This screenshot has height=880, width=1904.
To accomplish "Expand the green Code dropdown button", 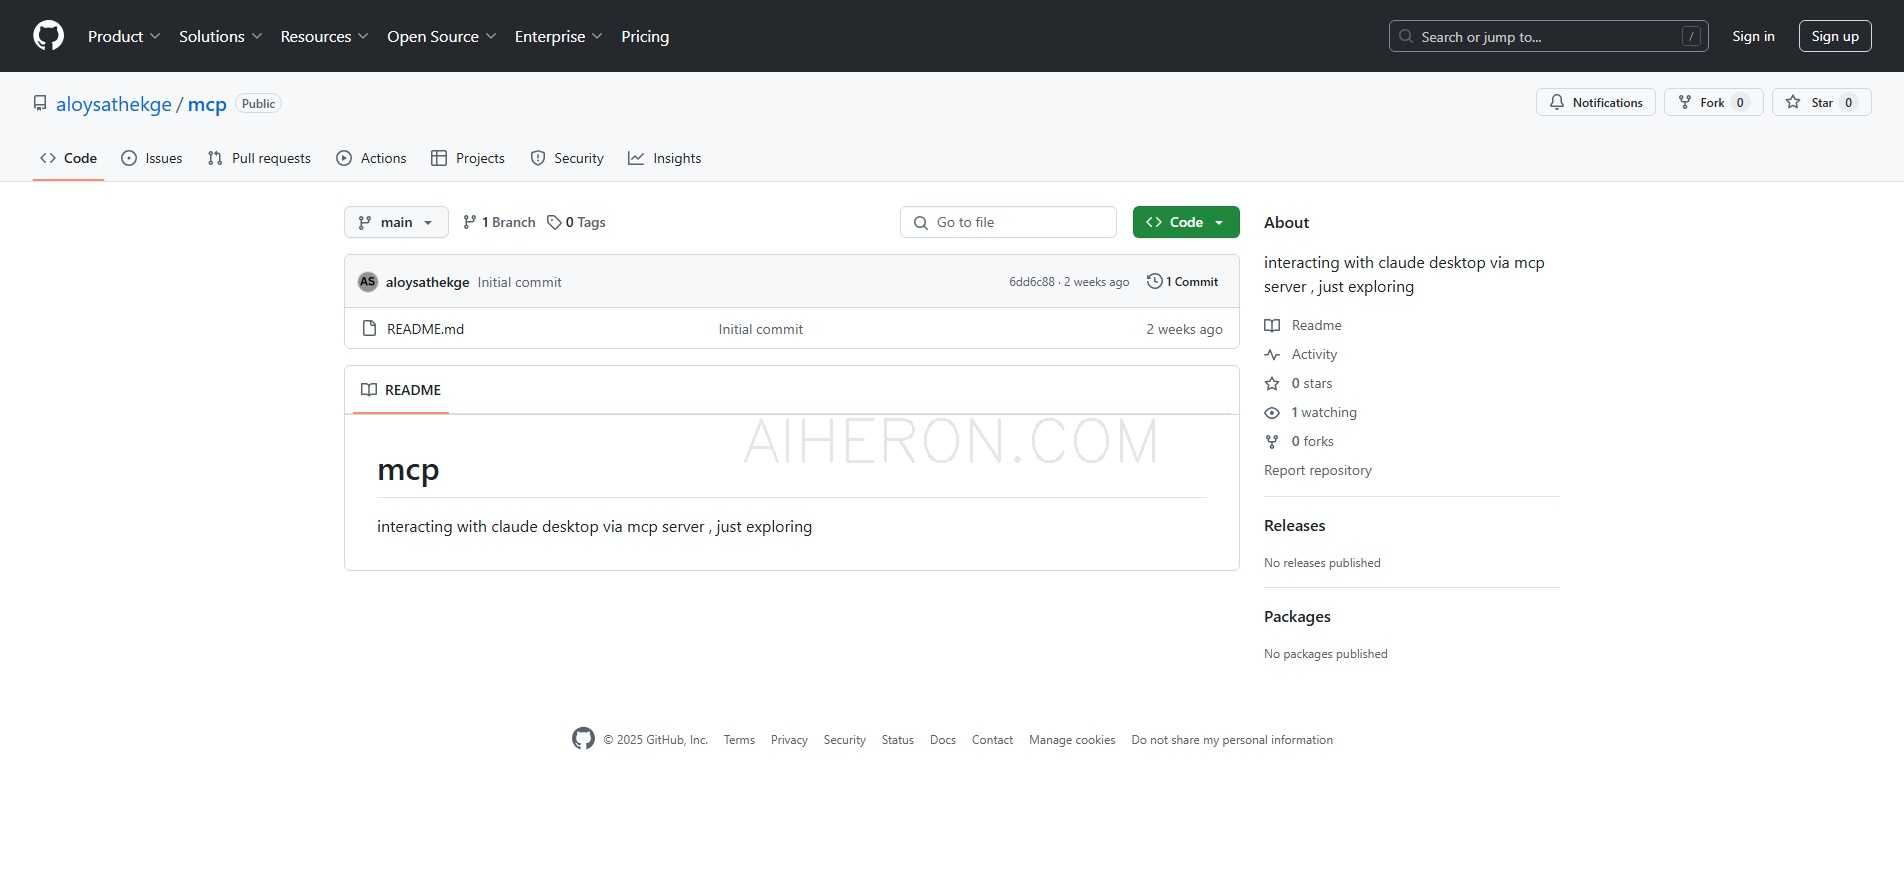I will (1186, 222).
